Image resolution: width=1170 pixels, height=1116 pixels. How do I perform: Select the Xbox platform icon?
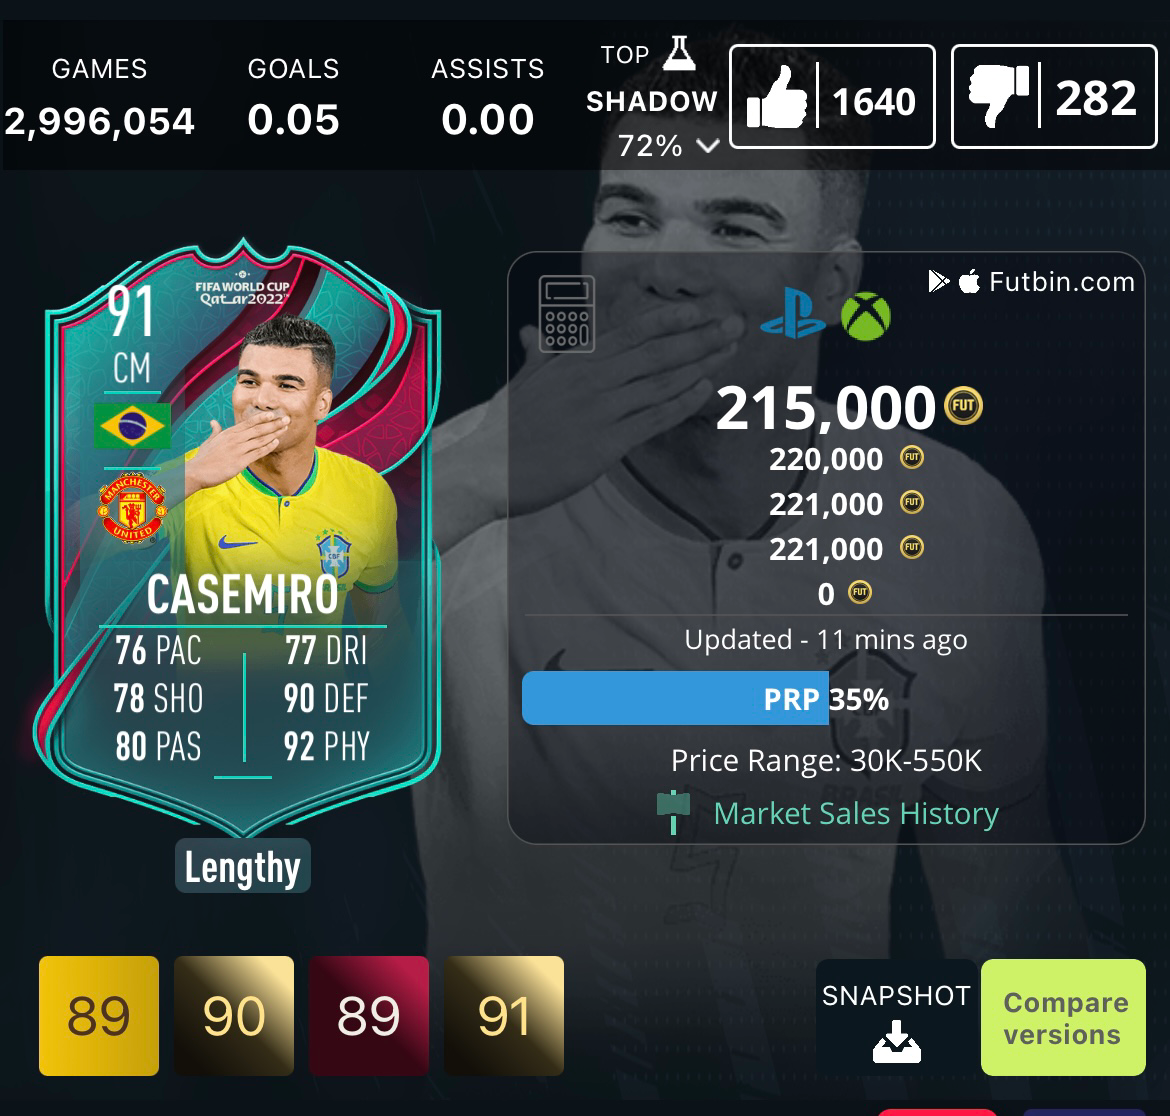866,316
